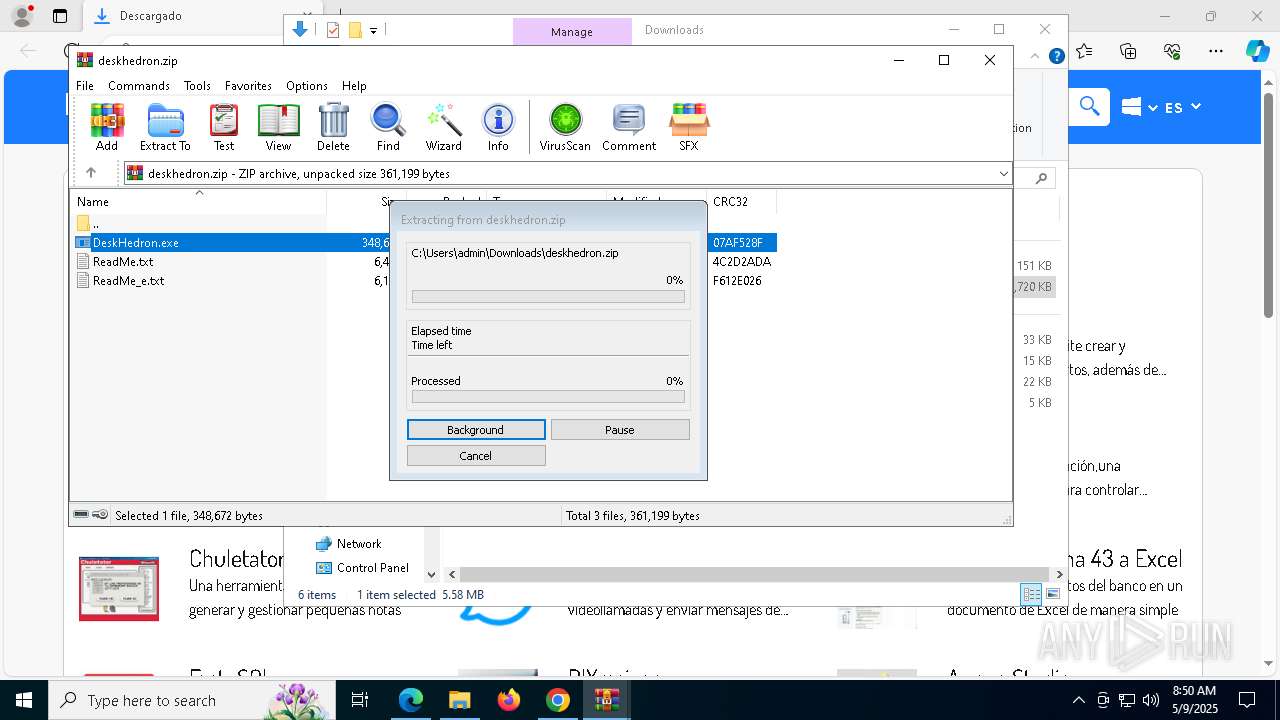This screenshot has width=1280, height=720.
Task: Click the blue search magnifier on webpage
Action: pyautogui.click(x=1089, y=106)
